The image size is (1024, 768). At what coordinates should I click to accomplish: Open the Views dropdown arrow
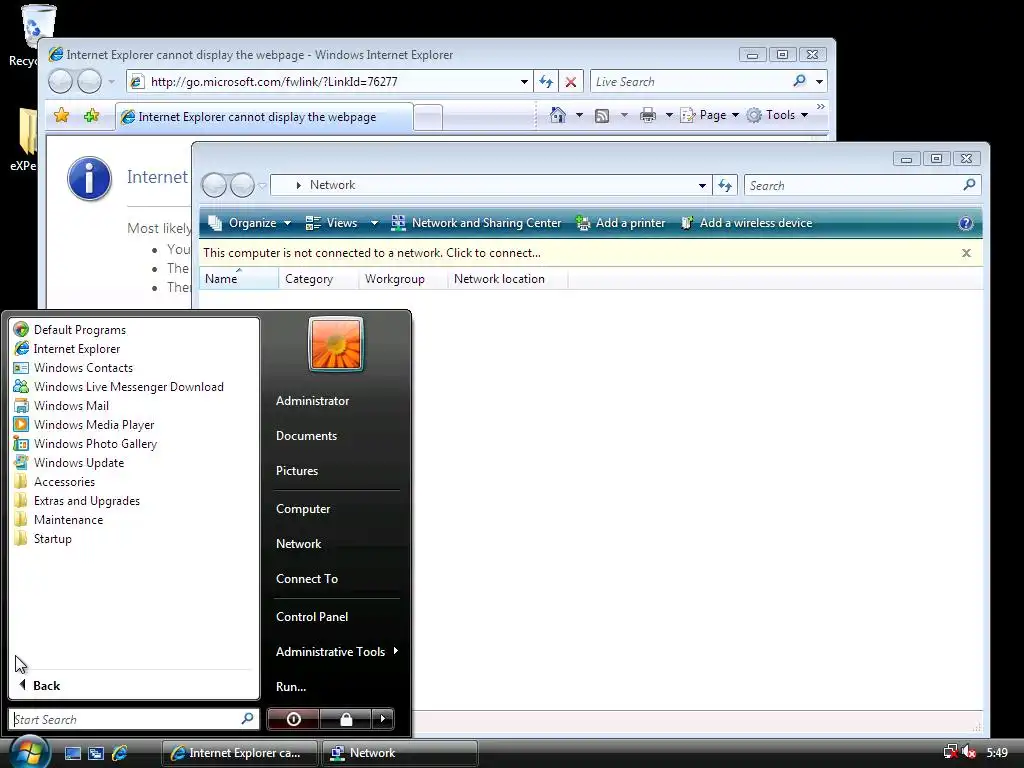pos(374,223)
